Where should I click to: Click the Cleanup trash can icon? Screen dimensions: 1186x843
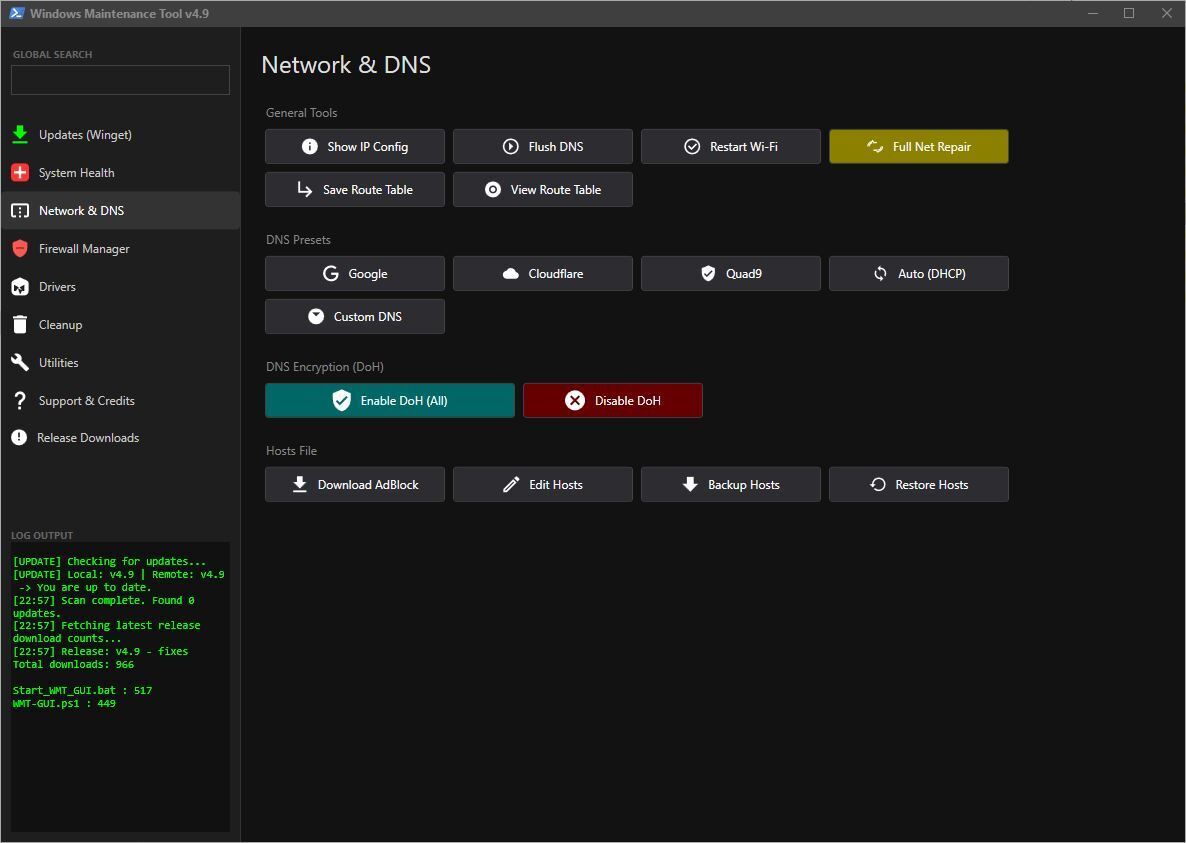tap(20, 325)
